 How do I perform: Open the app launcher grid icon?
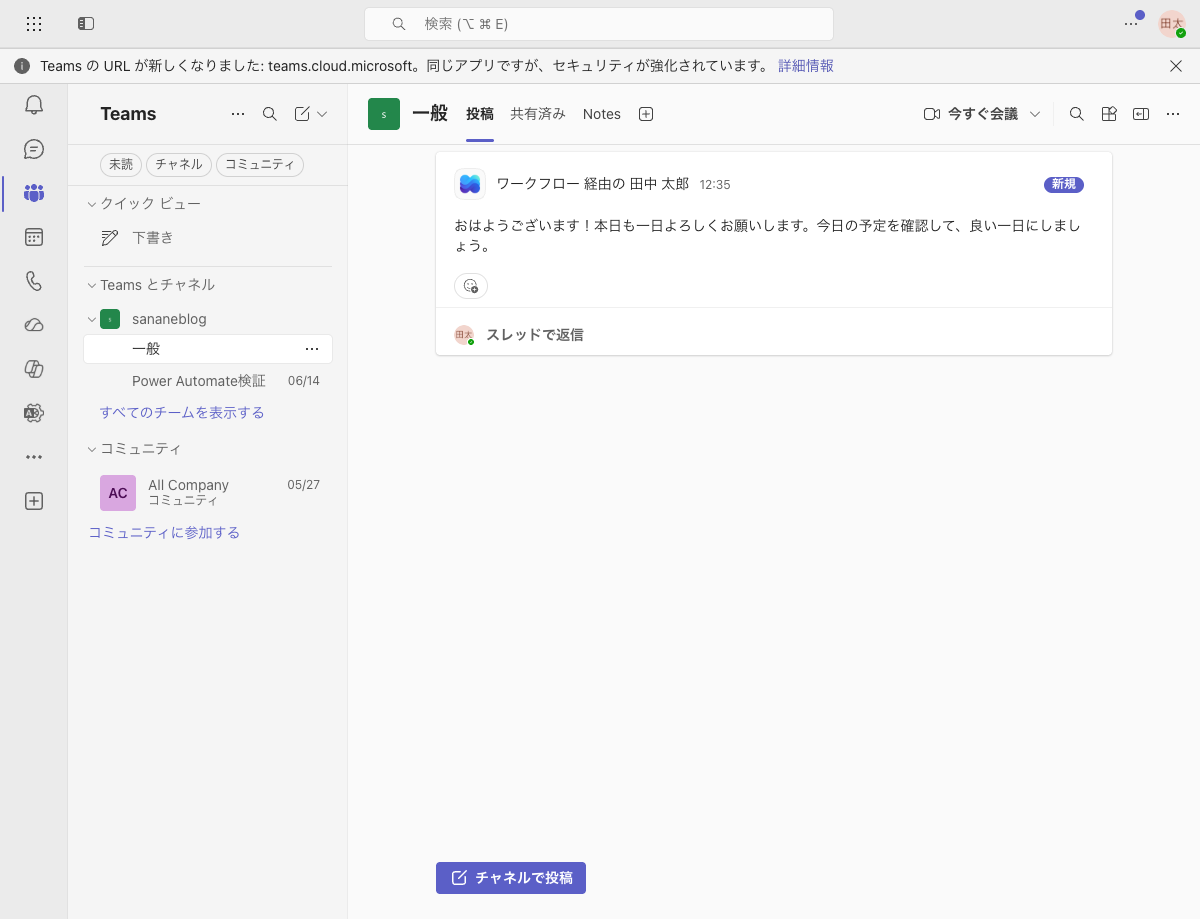[x=34, y=23]
